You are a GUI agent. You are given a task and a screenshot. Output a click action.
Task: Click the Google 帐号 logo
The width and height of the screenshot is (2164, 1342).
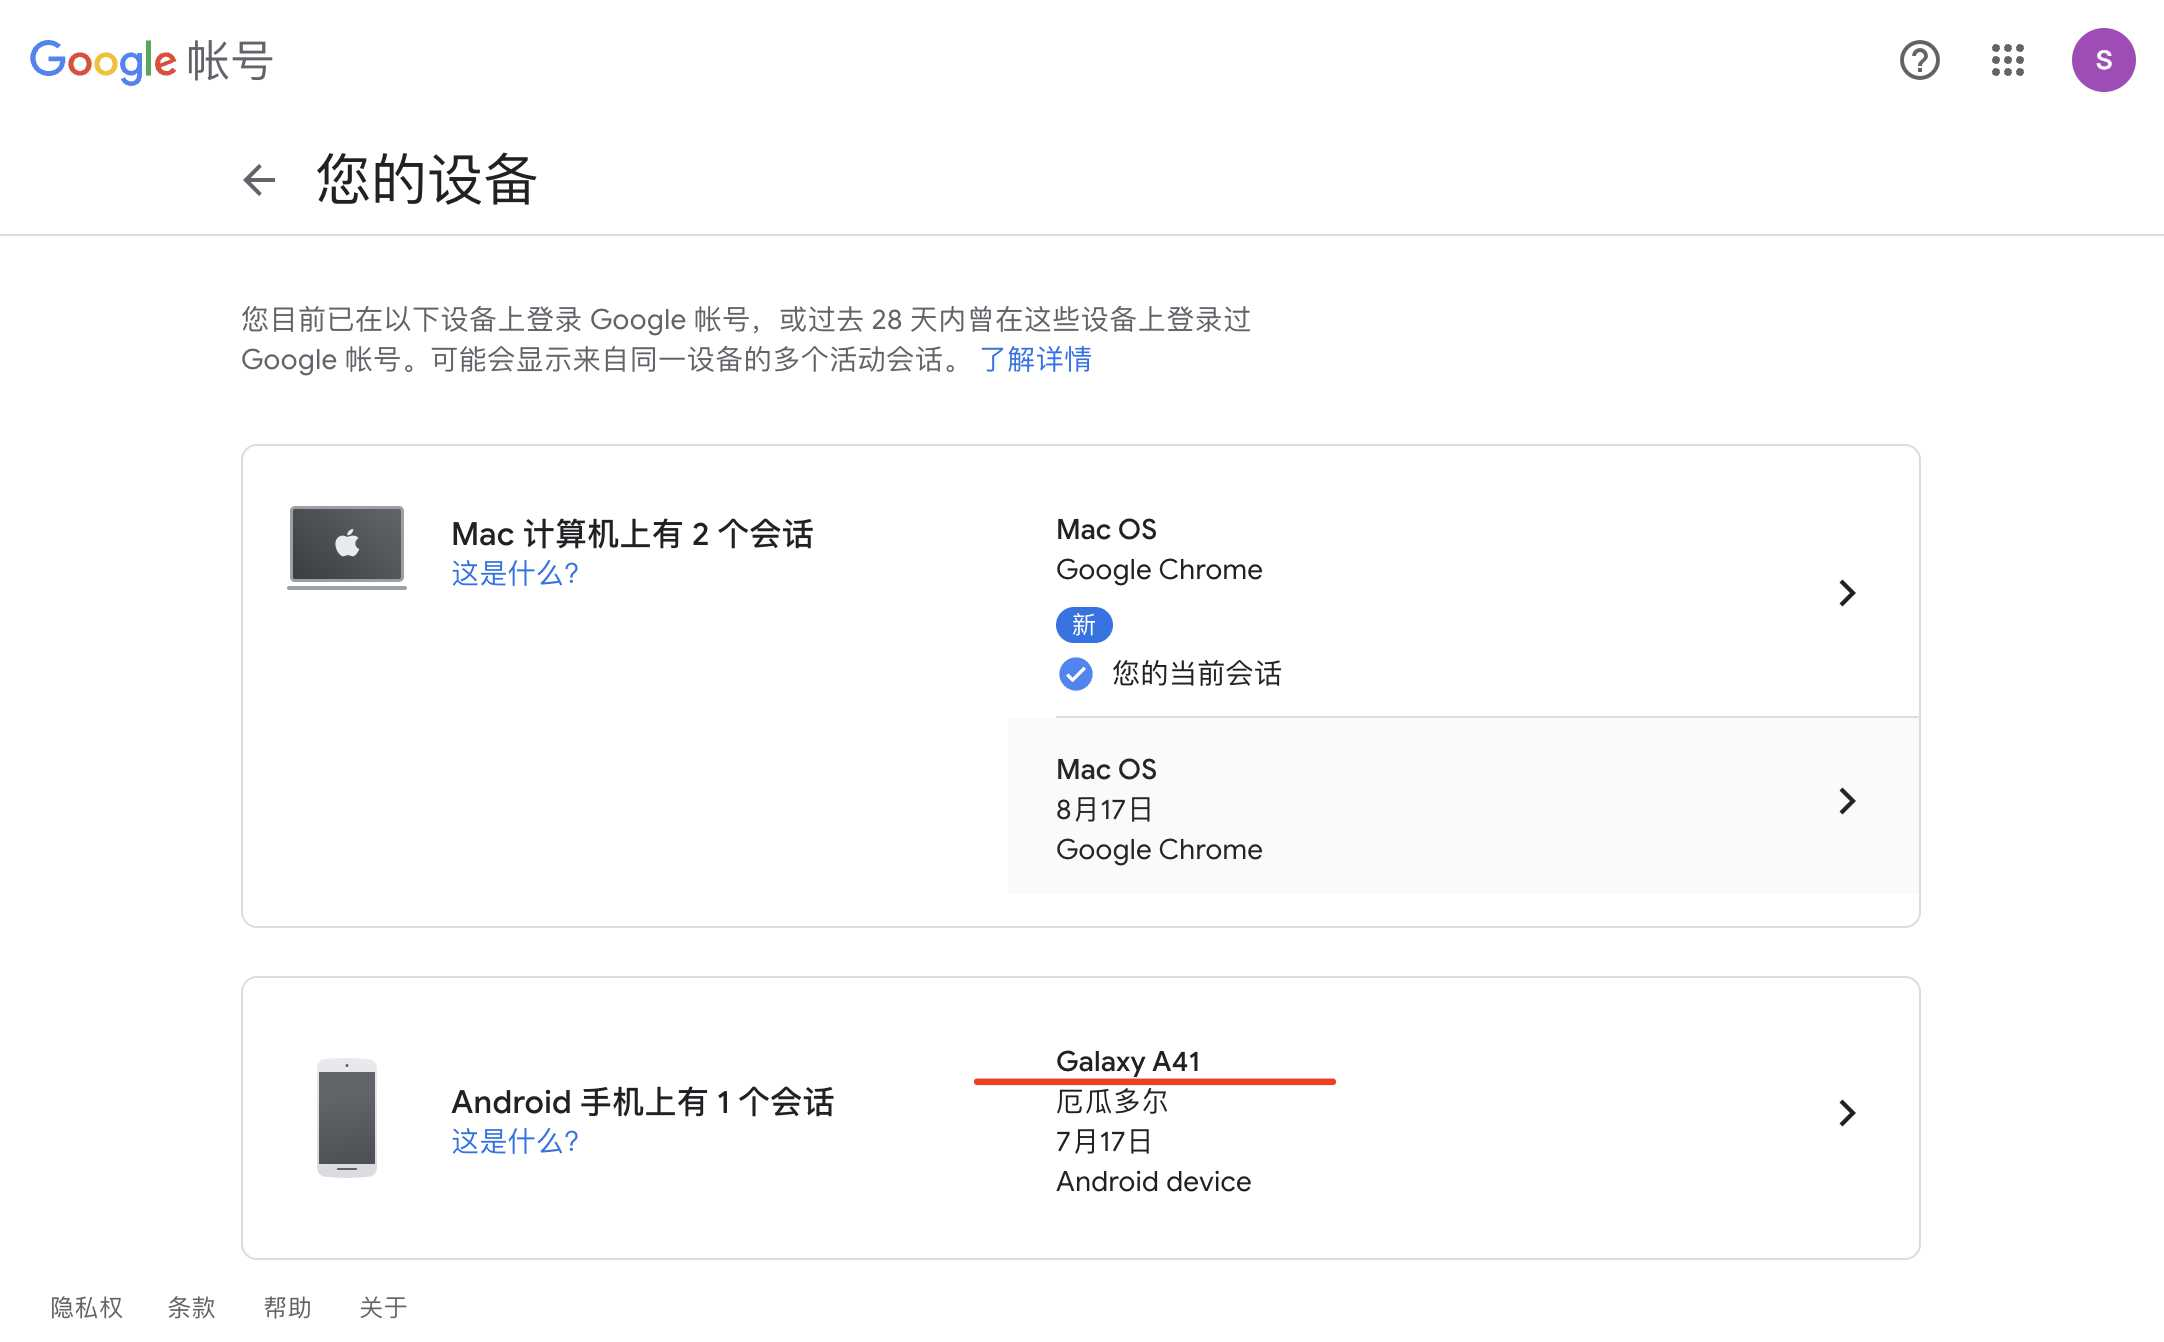coord(151,61)
